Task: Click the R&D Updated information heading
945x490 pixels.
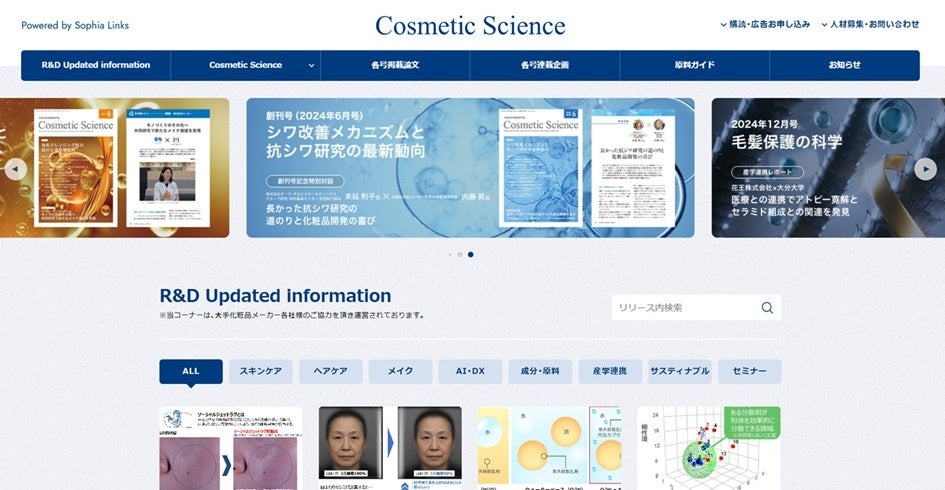Action: pos(275,296)
